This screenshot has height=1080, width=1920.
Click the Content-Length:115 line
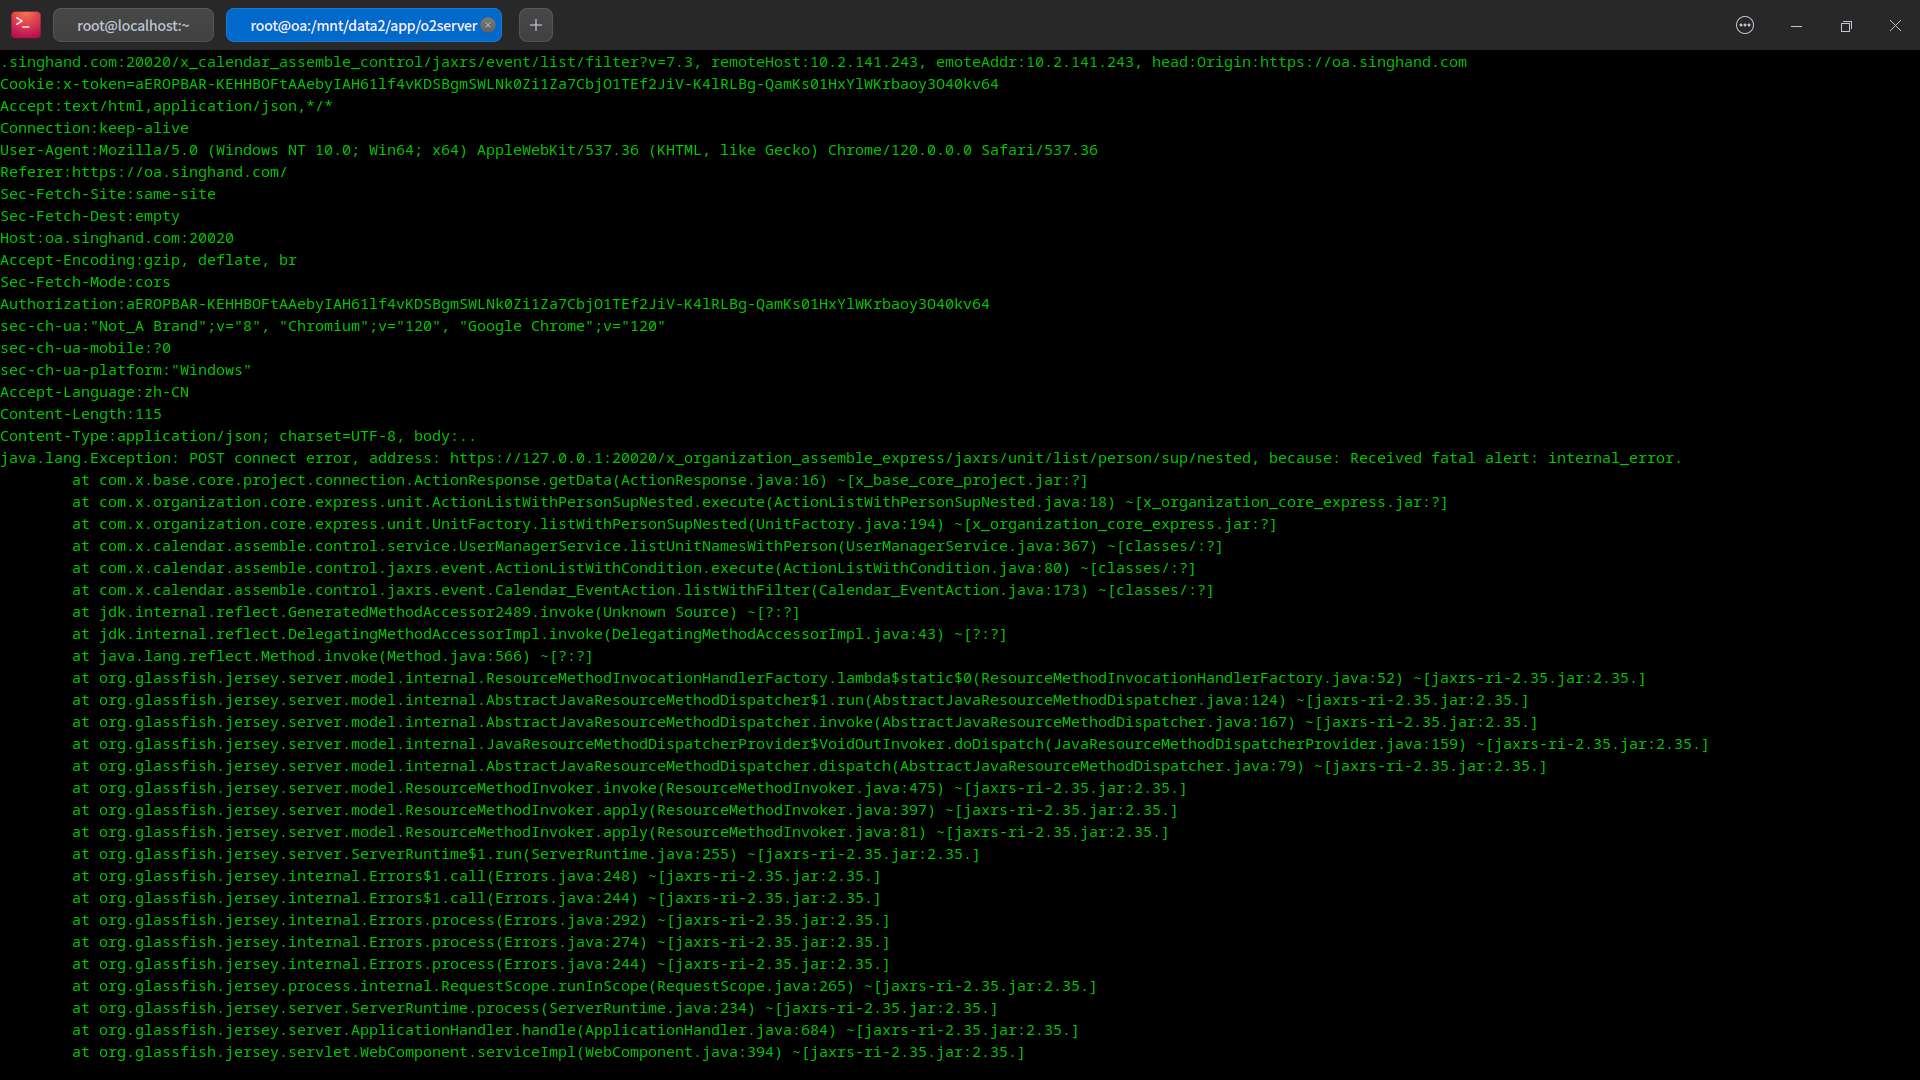click(81, 414)
